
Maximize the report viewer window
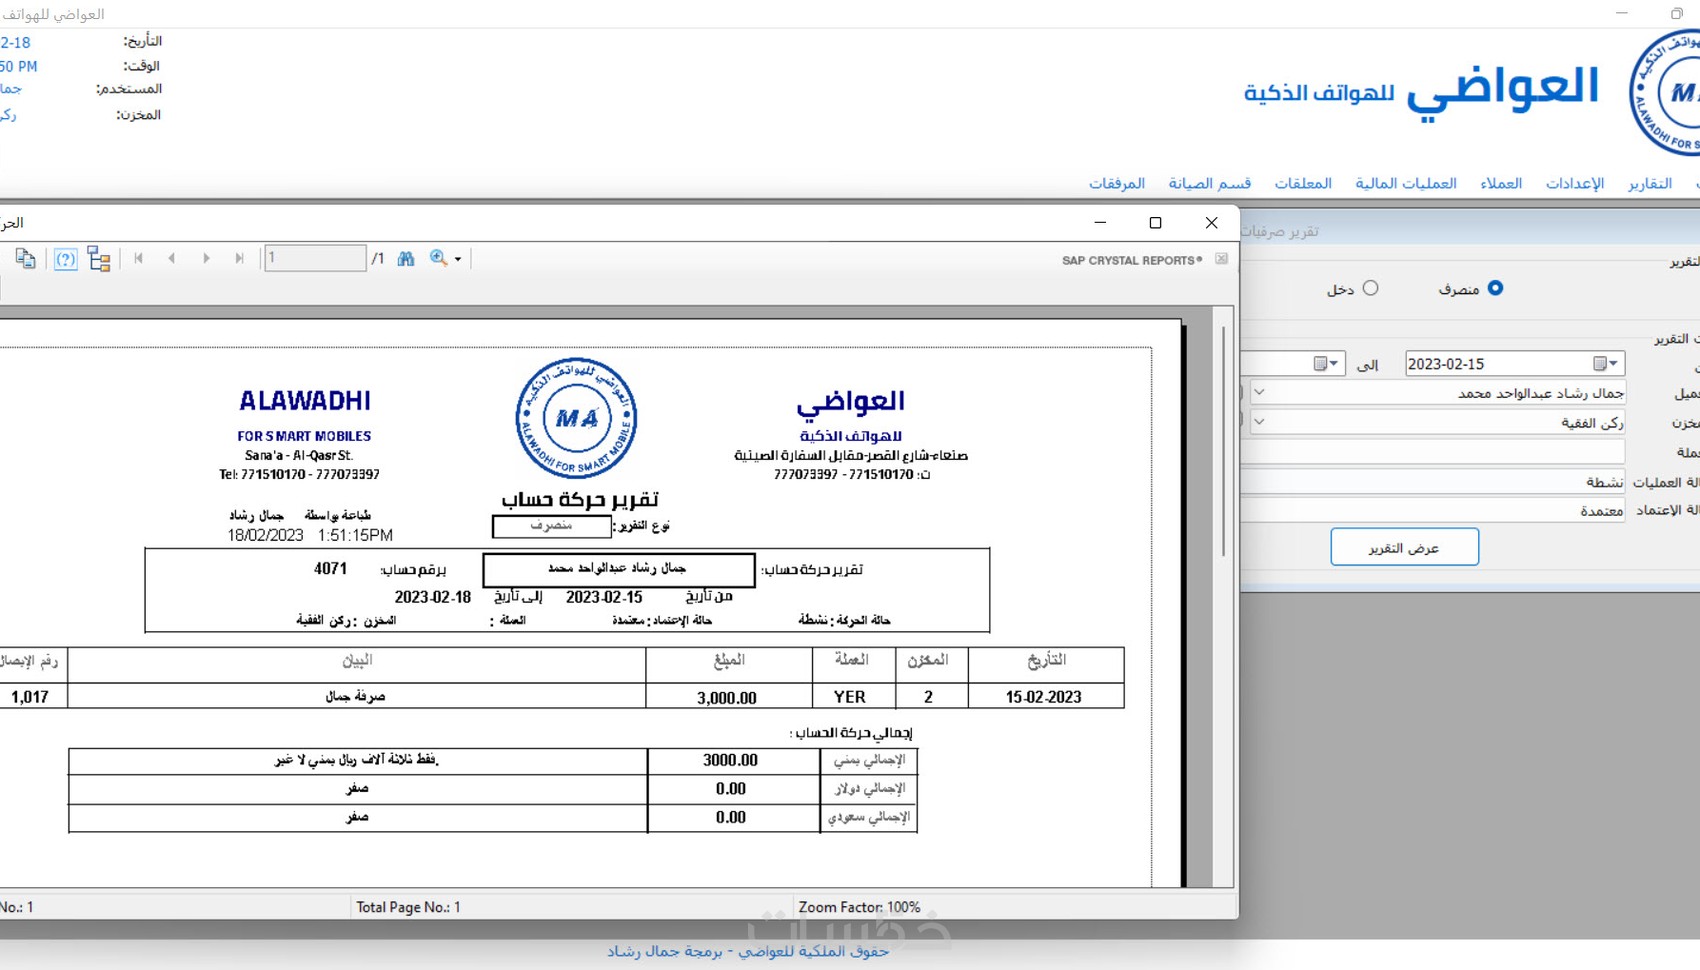[1155, 223]
